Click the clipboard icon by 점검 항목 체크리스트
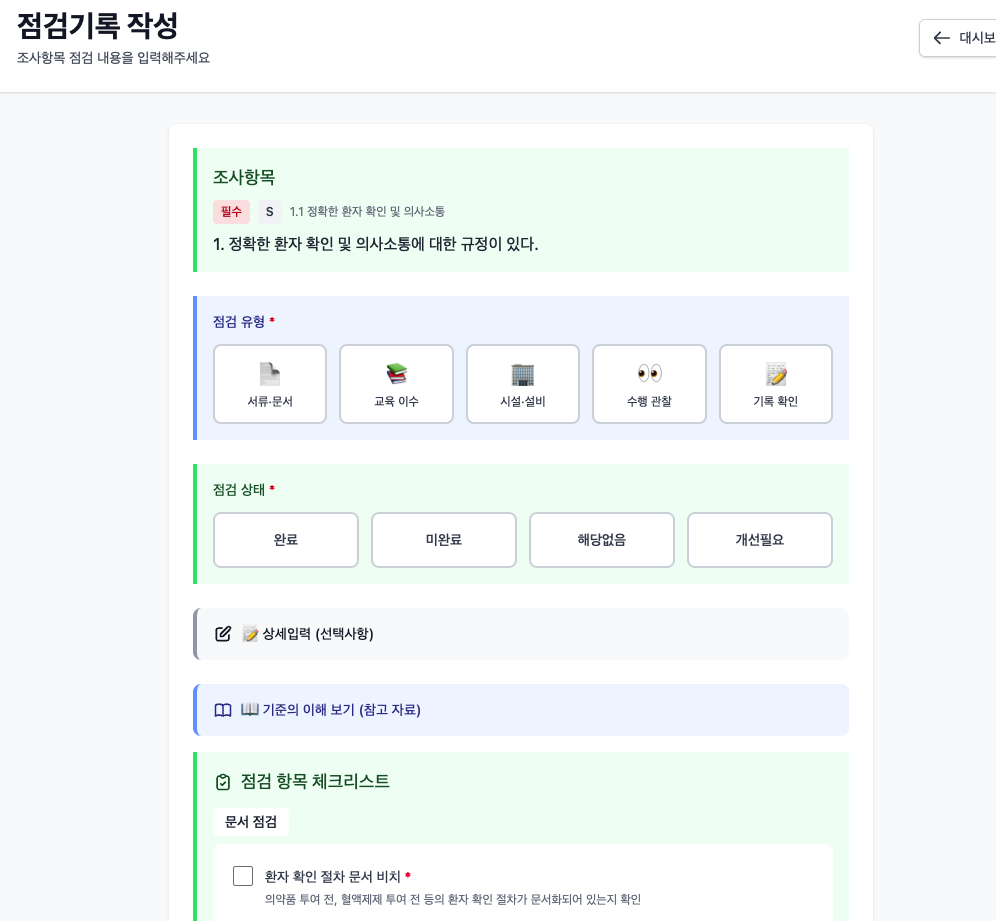Image resolution: width=996 pixels, height=921 pixels. pyautogui.click(x=222, y=781)
